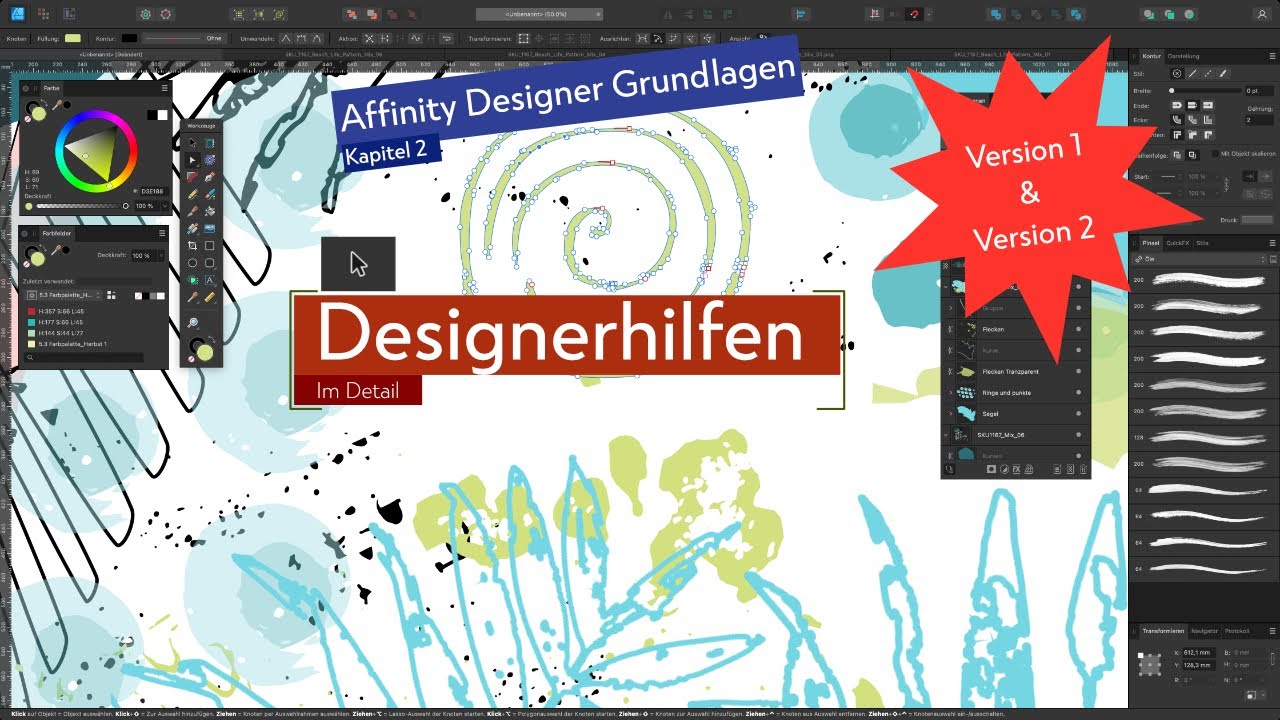Screen dimensions: 1280x720
Task: Enable 'Mit Objekt skalieren' checkbox
Action: pyautogui.click(x=1215, y=154)
